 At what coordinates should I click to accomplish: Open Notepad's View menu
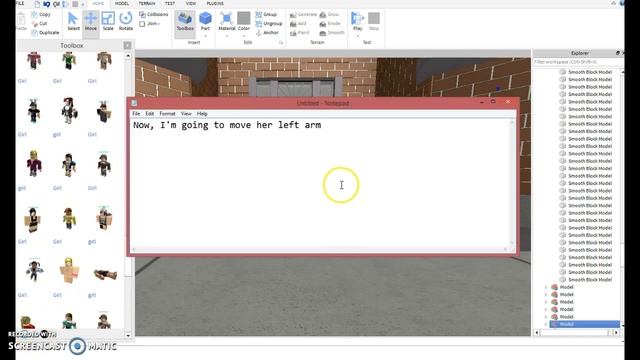pyautogui.click(x=186, y=113)
